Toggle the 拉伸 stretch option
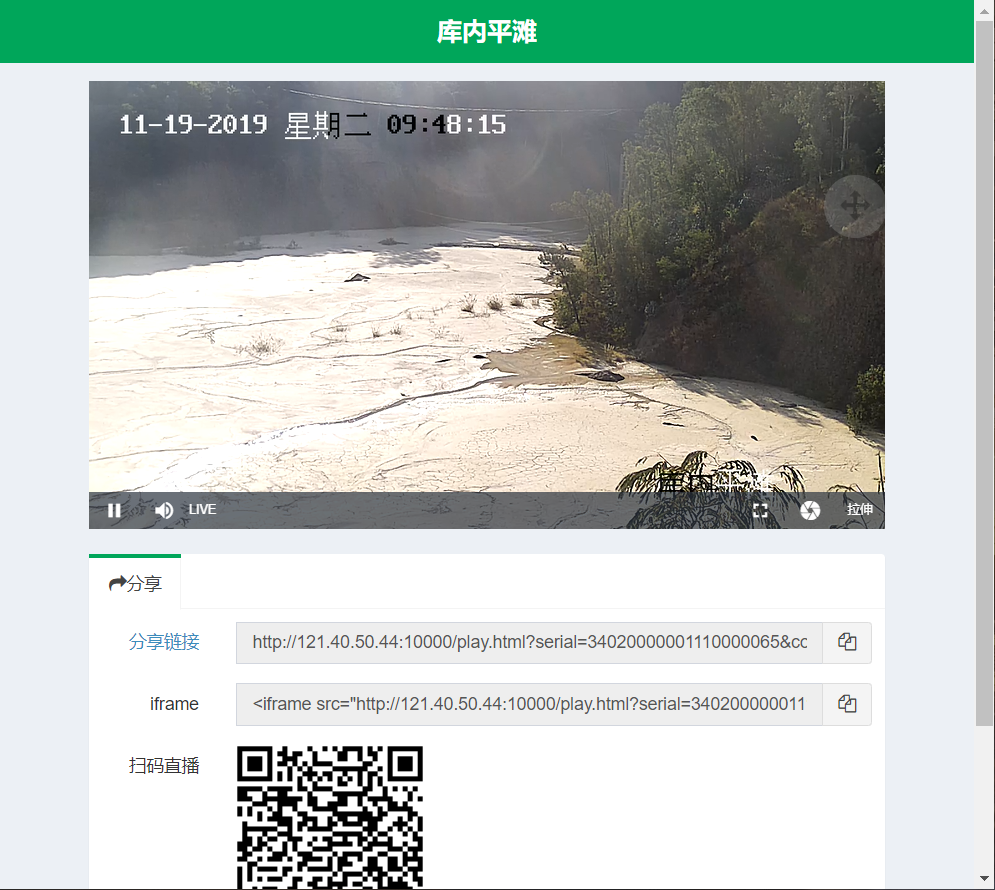 pyautogui.click(x=860, y=509)
